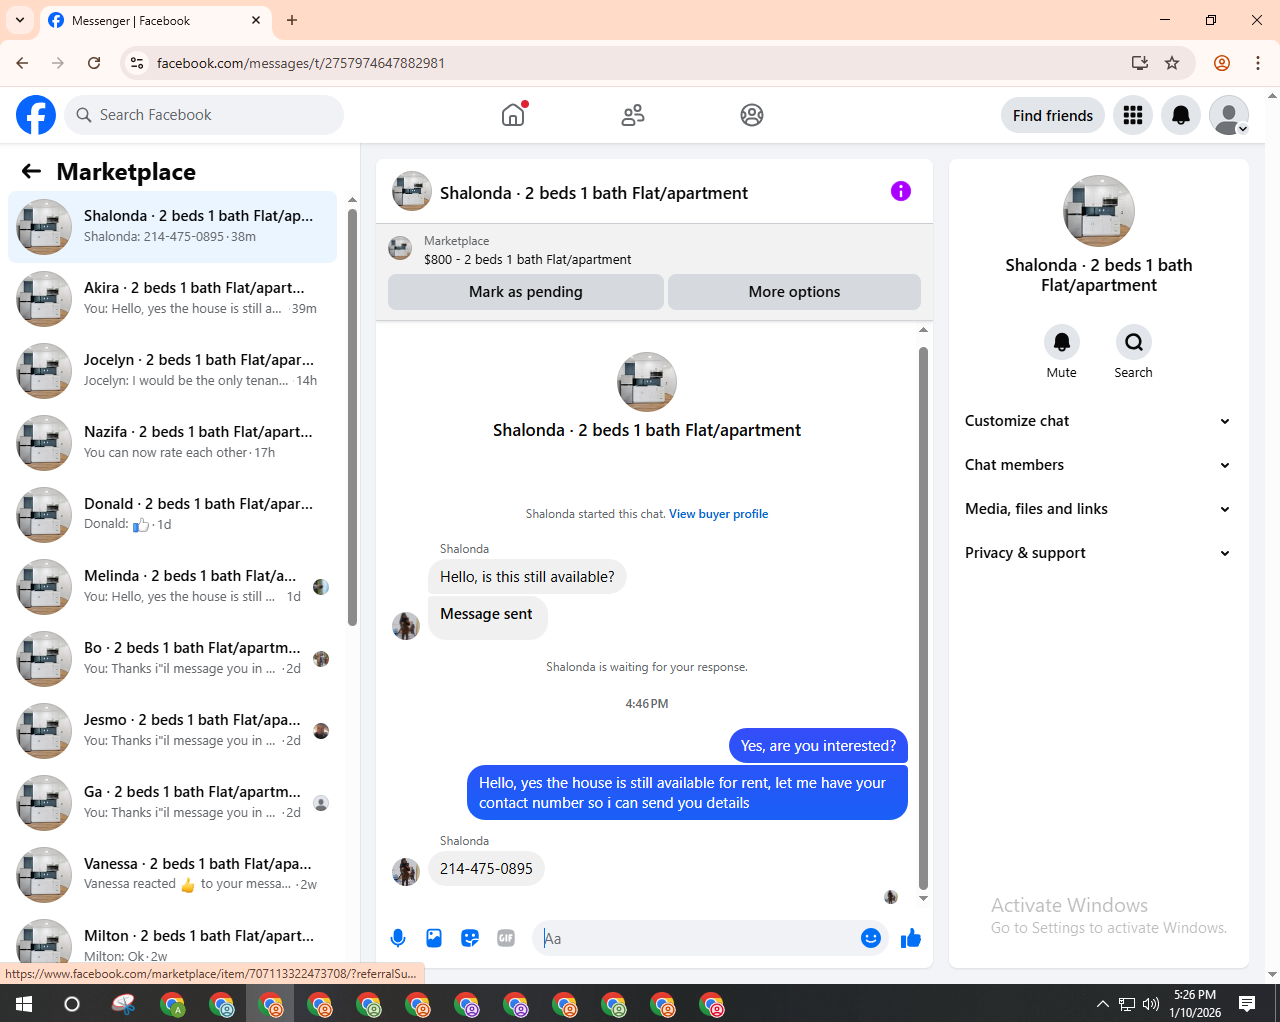Click the browser address bar URL
Viewport: 1280px width, 1022px height.
301,63
